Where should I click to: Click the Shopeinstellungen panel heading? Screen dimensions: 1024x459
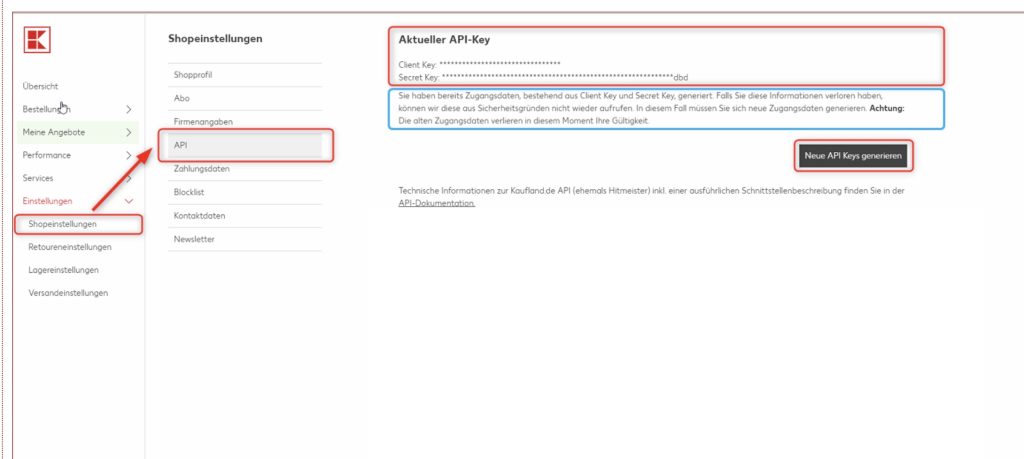[x=215, y=39]
